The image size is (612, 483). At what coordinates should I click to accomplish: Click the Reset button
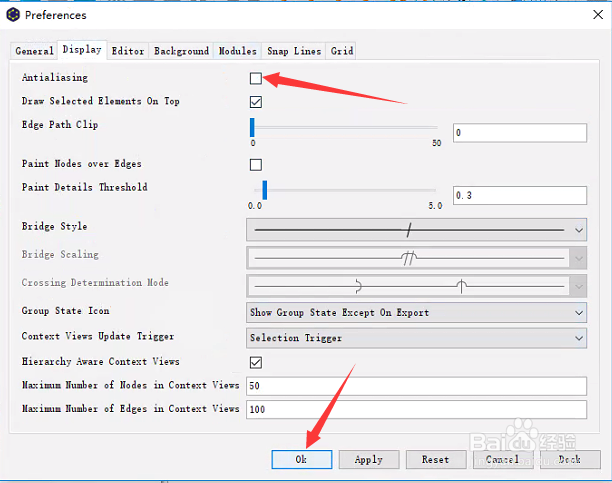point(436,459)
